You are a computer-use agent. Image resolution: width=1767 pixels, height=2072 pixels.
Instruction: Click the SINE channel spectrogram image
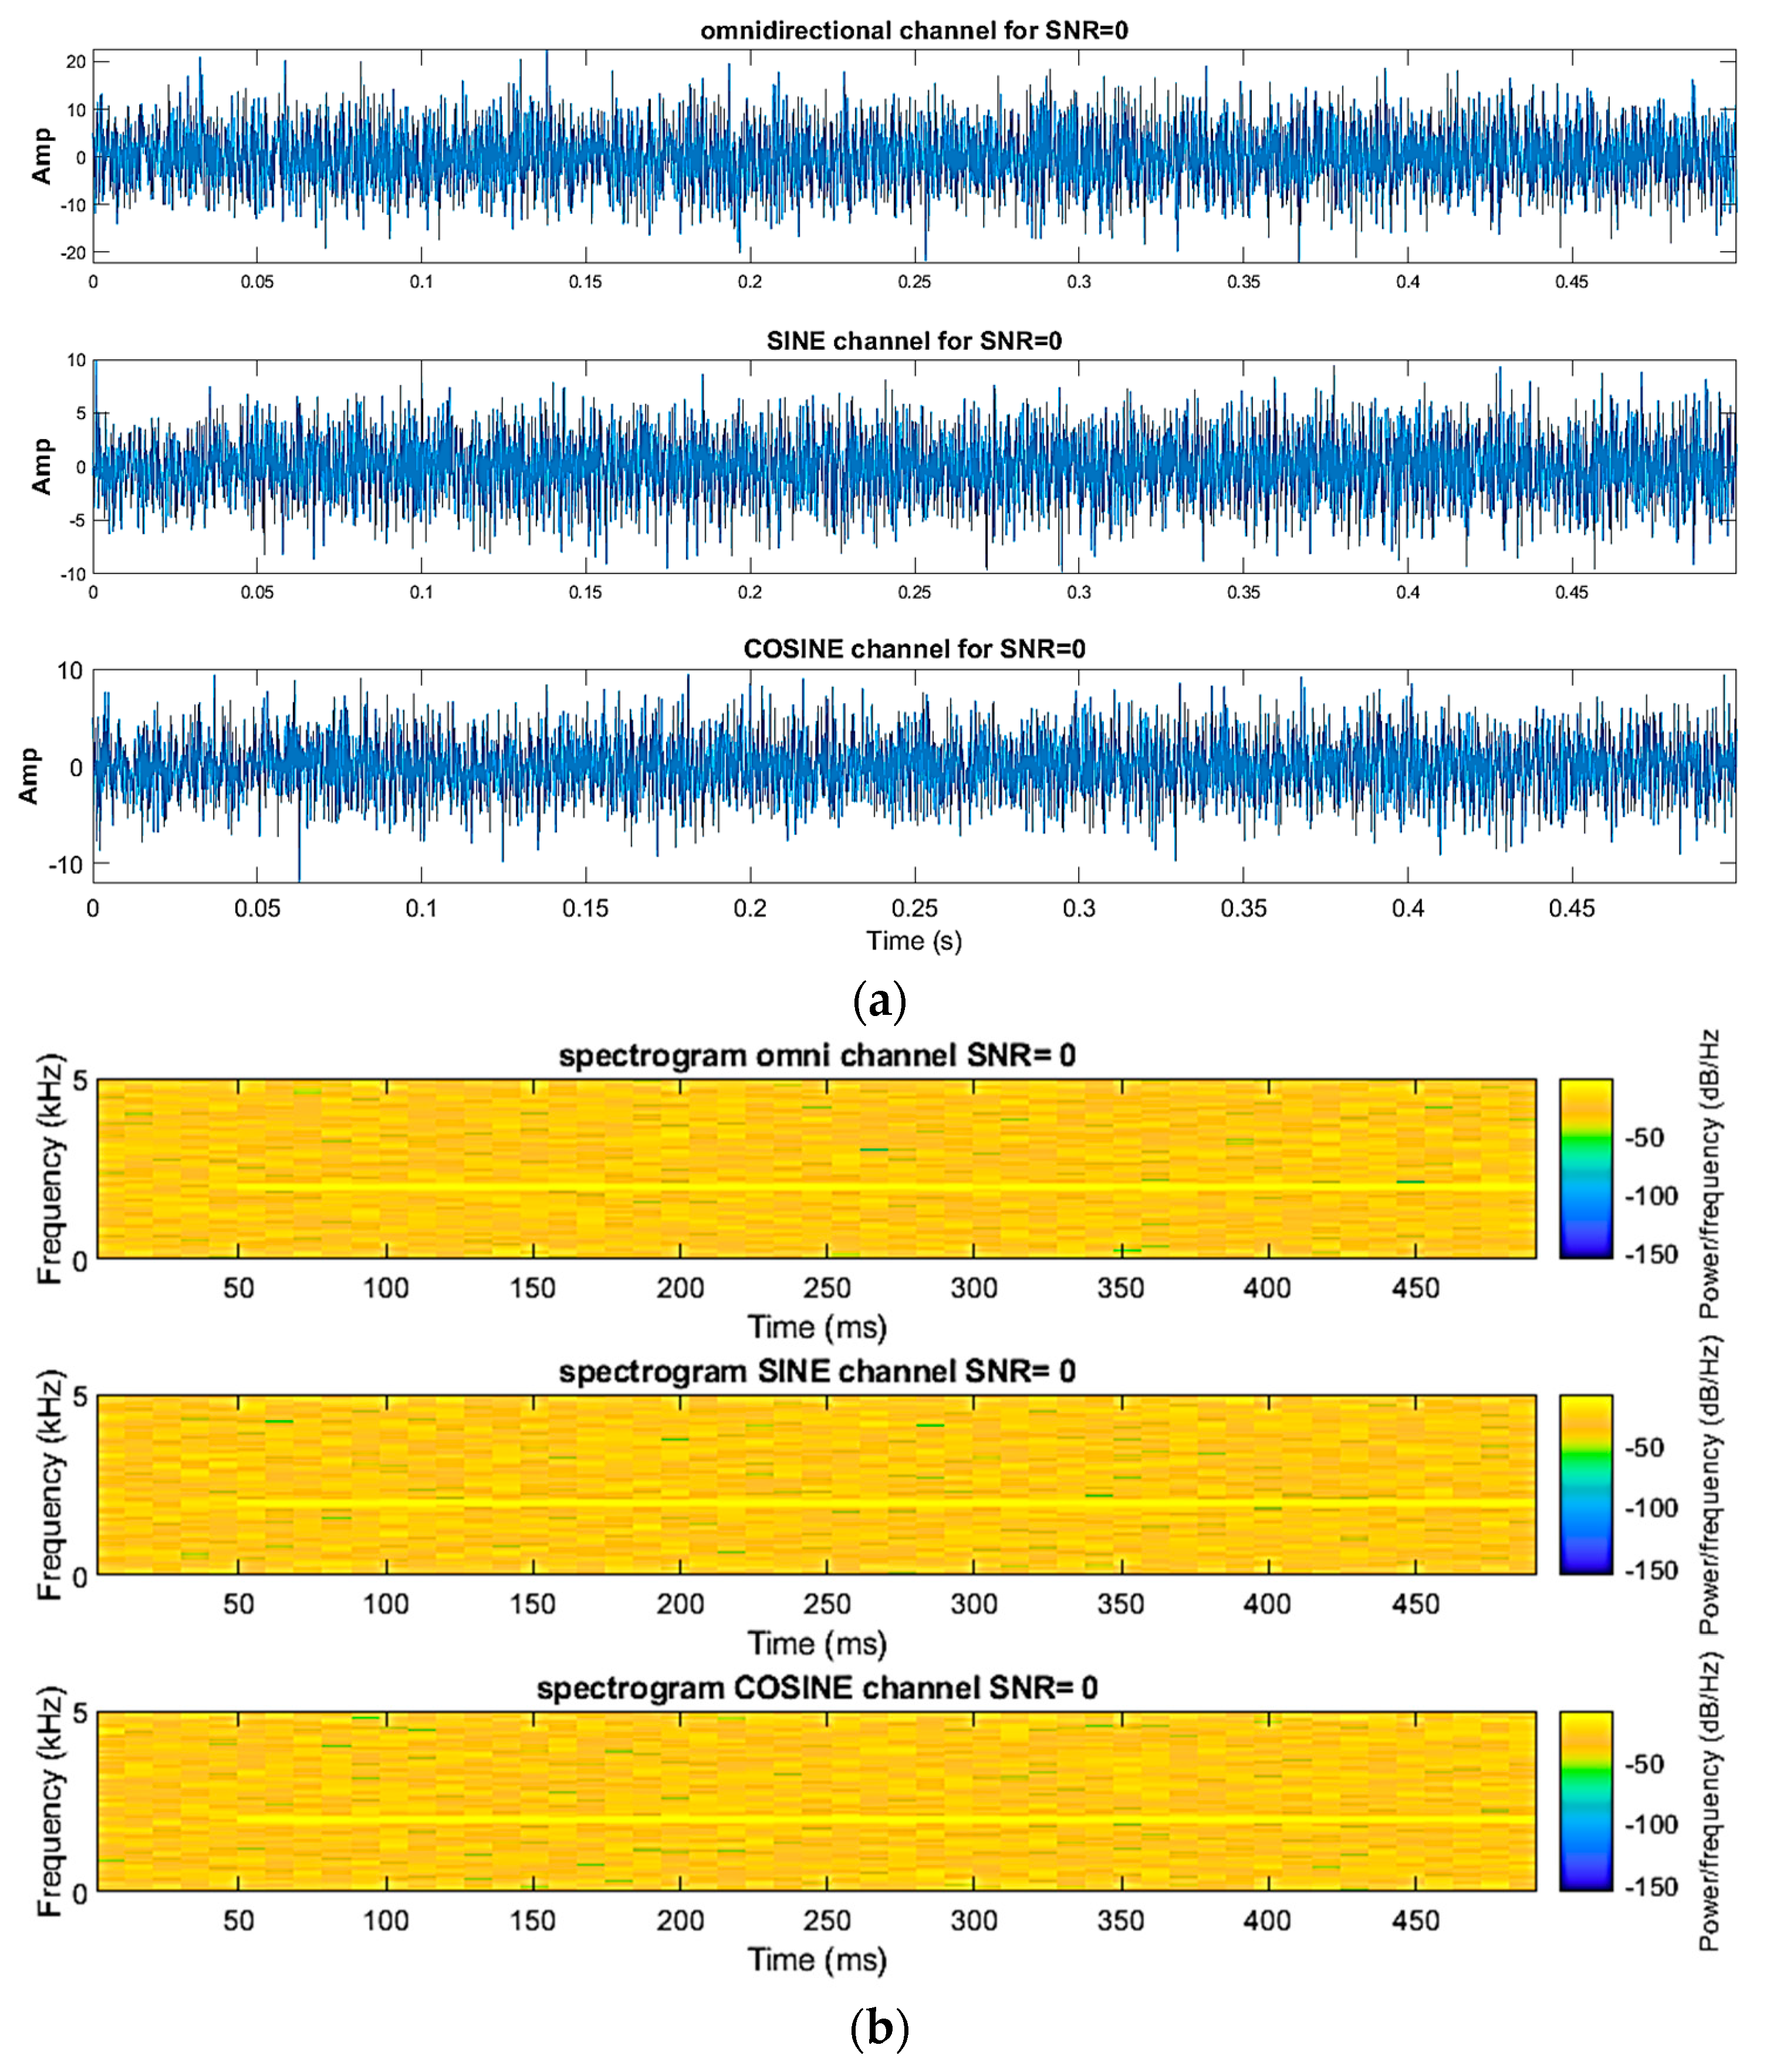coord(816,1484)
